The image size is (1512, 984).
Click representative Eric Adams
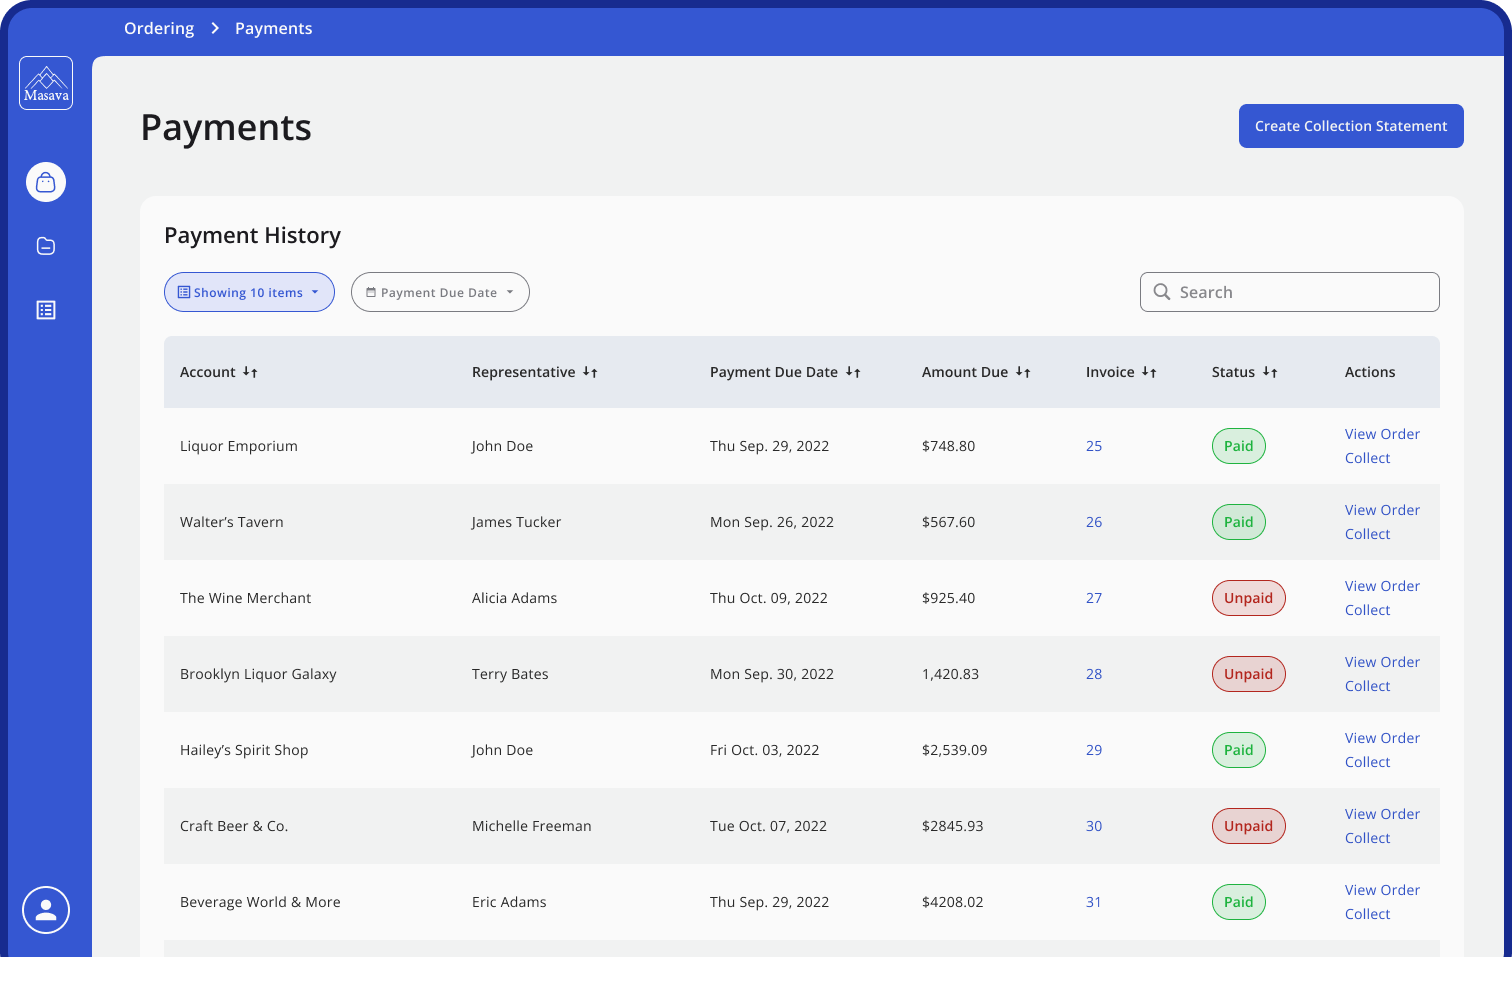509,902
